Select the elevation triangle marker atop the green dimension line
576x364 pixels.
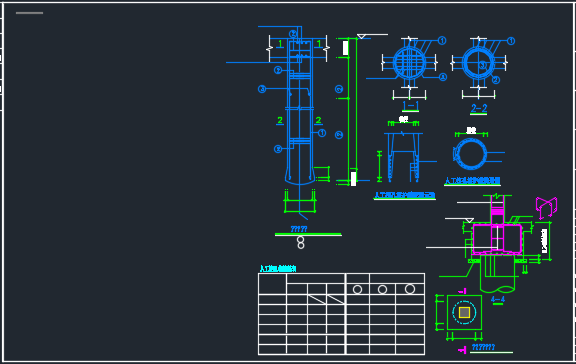click(x=361, y=36)
